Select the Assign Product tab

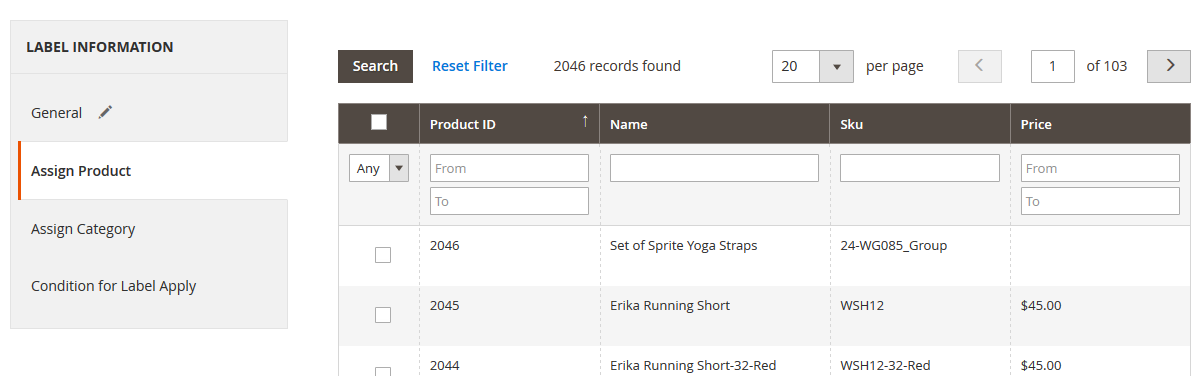click(x=153, y=171)
